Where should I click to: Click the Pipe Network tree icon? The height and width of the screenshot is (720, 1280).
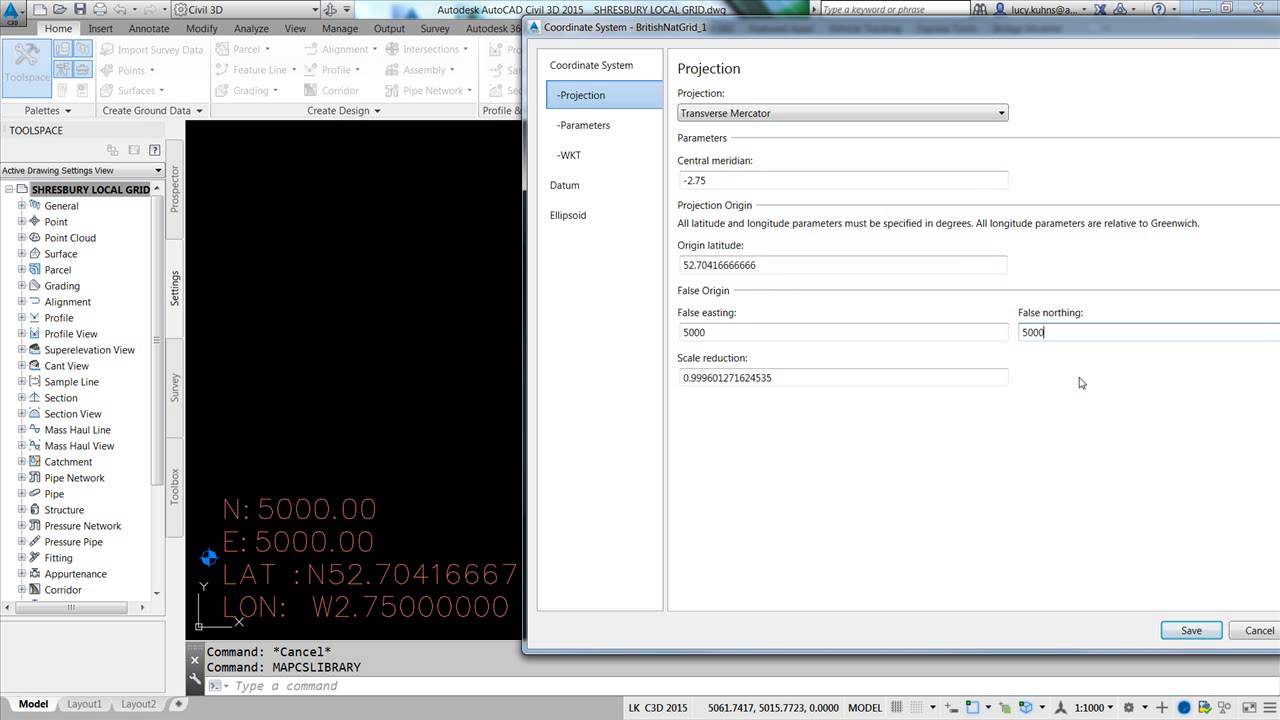pyautogui.click(x=35, y=477)
